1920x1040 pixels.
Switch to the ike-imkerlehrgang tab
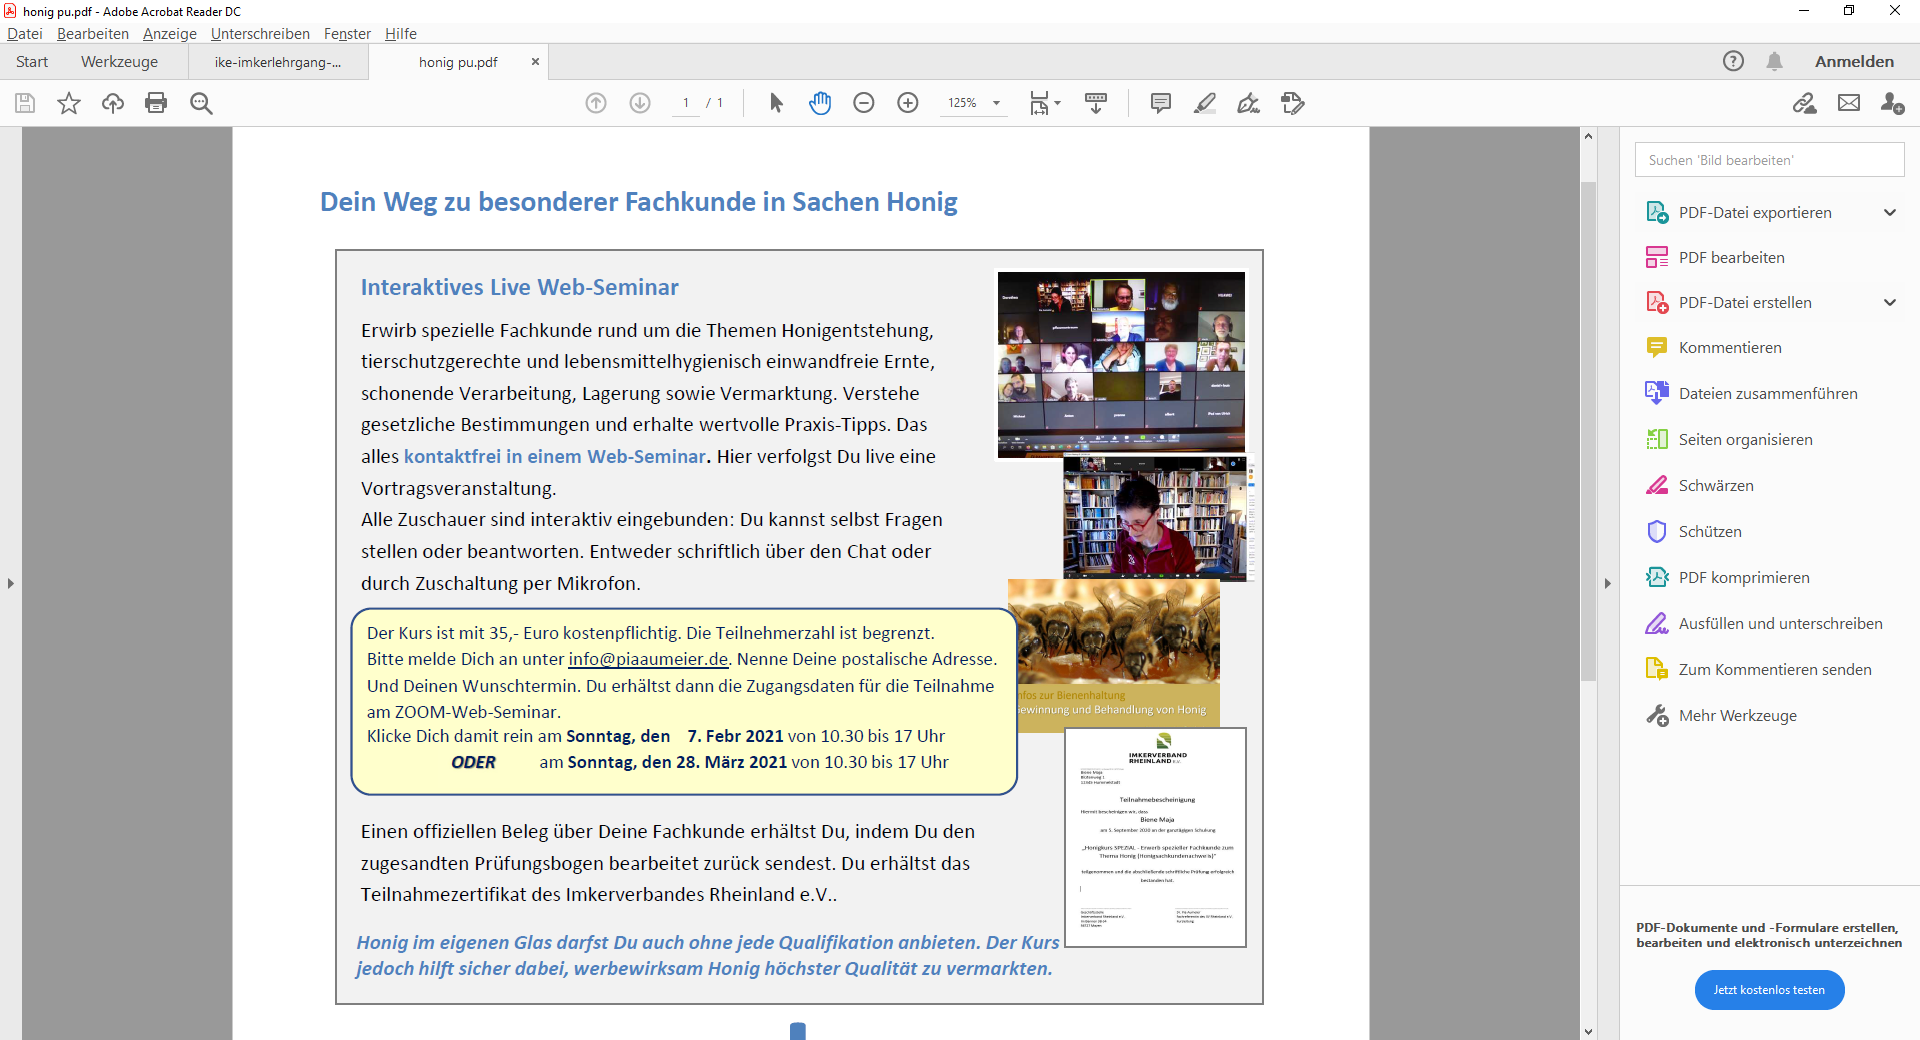(x=277, y=62)
